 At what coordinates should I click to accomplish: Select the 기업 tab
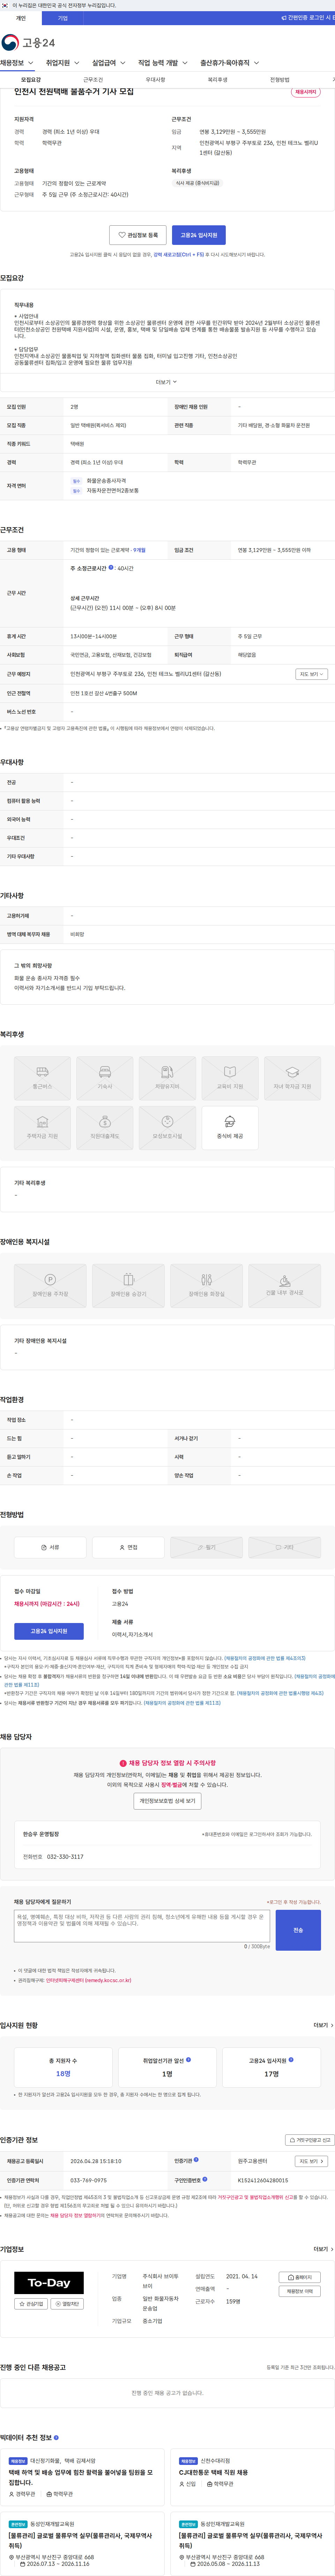click(63, 18)
